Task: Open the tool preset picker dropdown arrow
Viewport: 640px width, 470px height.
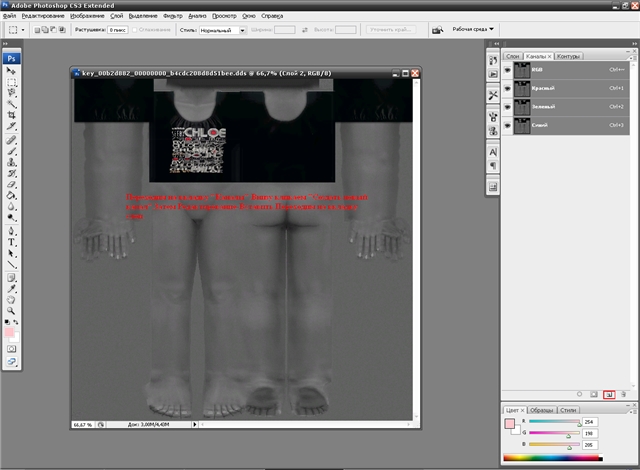Action: (24, 30)
